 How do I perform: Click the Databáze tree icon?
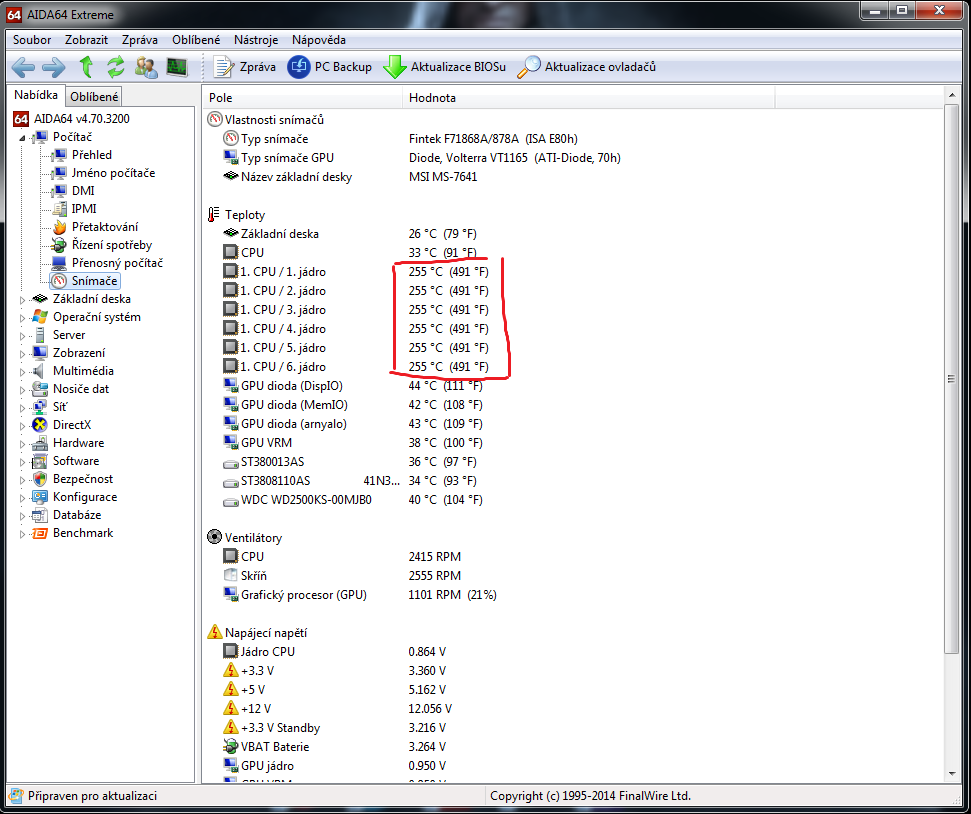[x=40, y=515]
